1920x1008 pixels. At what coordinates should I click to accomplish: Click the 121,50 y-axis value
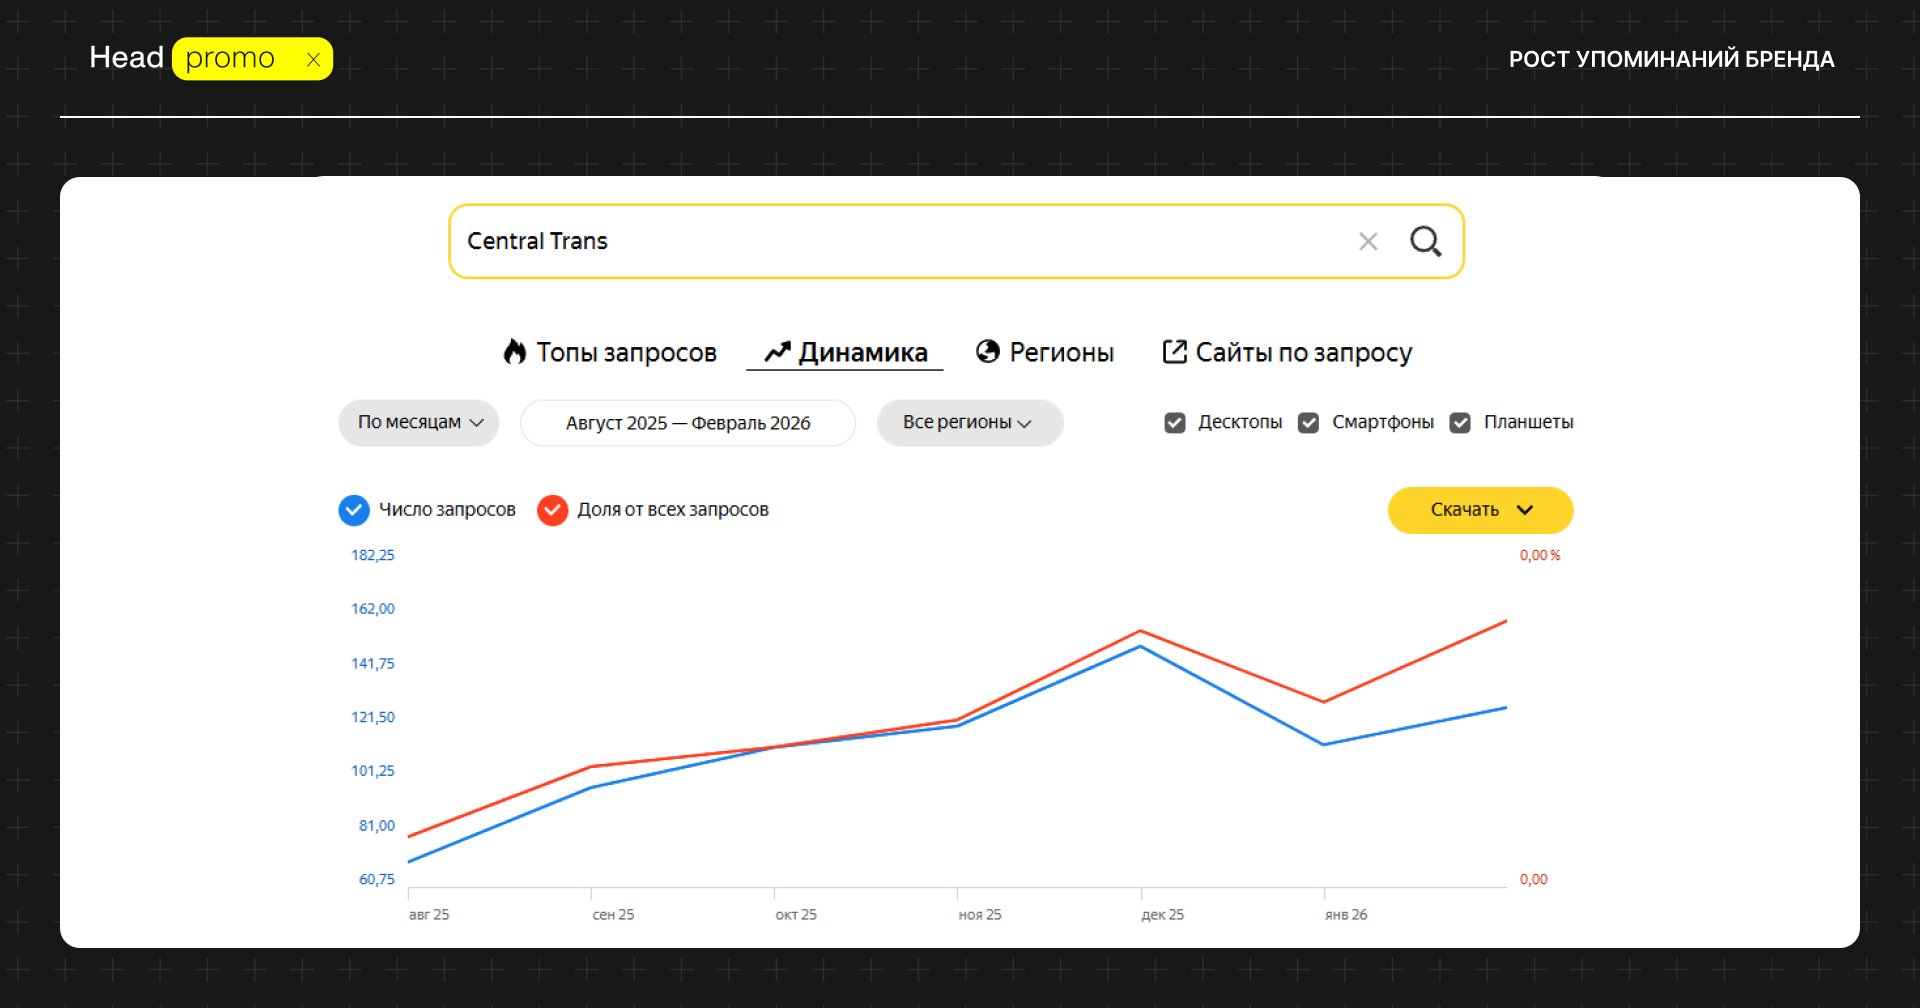click(373, 718)
